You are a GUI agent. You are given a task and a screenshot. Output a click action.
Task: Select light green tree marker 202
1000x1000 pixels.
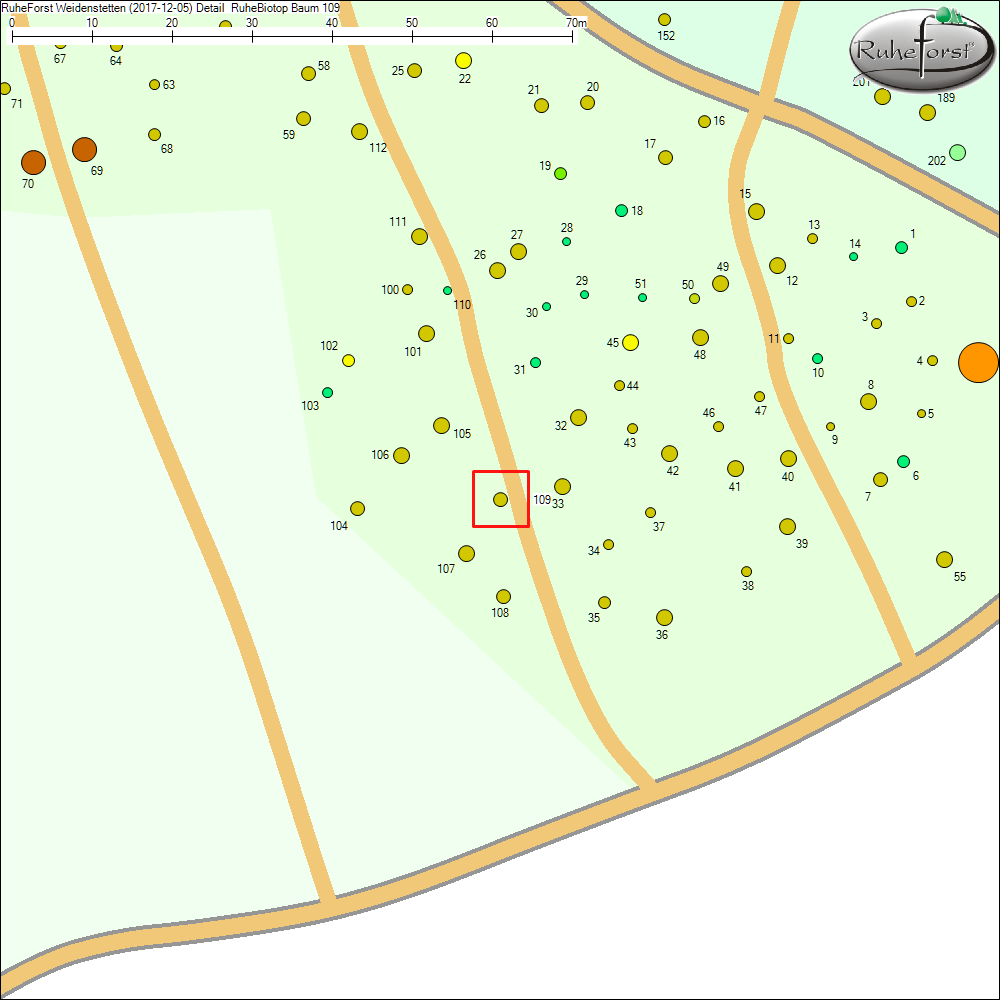[957, 152]
